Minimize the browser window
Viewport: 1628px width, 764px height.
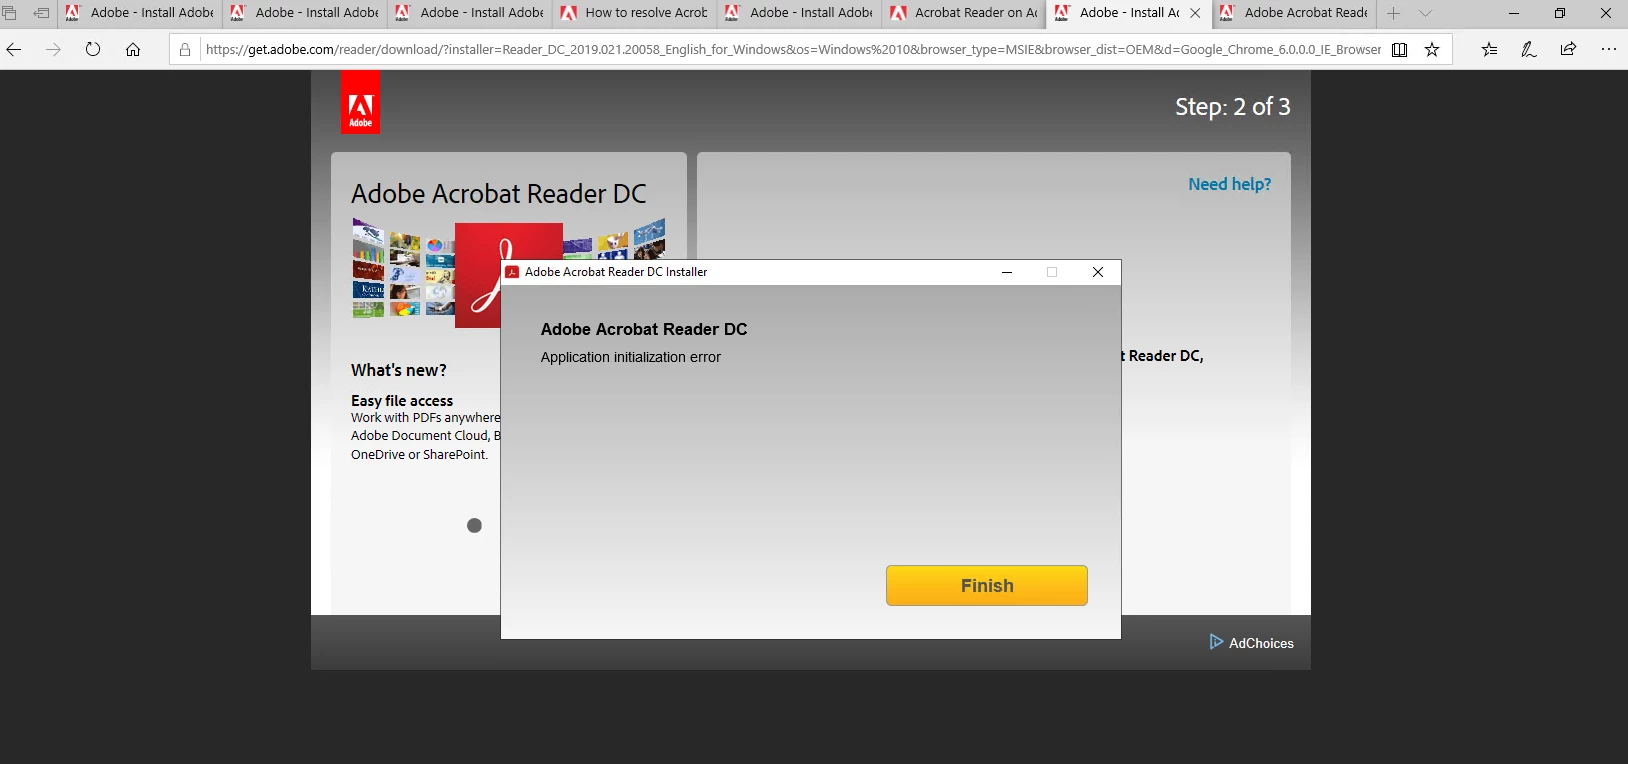1514,13
